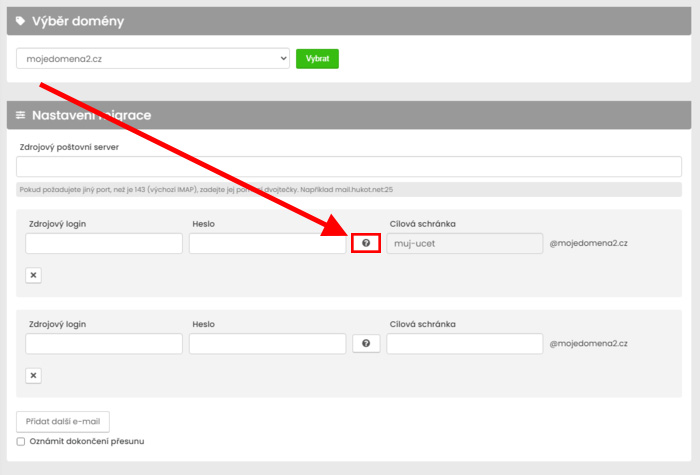Click the Zdrojový poštovní server field

click(349, 166)
